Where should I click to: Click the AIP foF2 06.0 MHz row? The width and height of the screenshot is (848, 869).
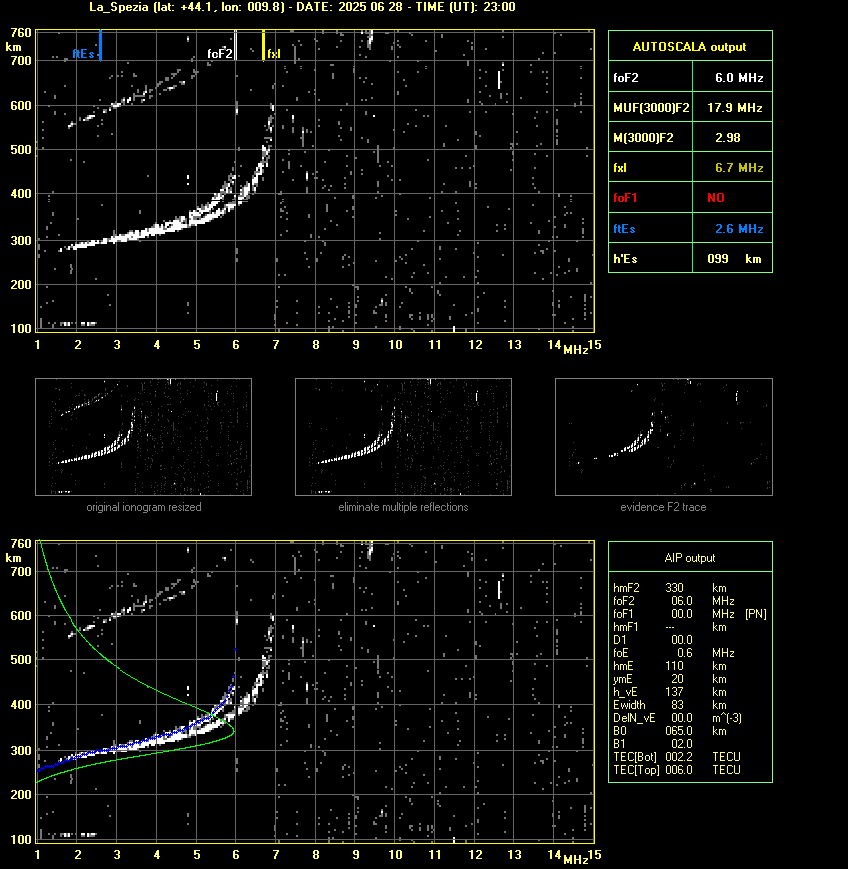pos(673,601)
